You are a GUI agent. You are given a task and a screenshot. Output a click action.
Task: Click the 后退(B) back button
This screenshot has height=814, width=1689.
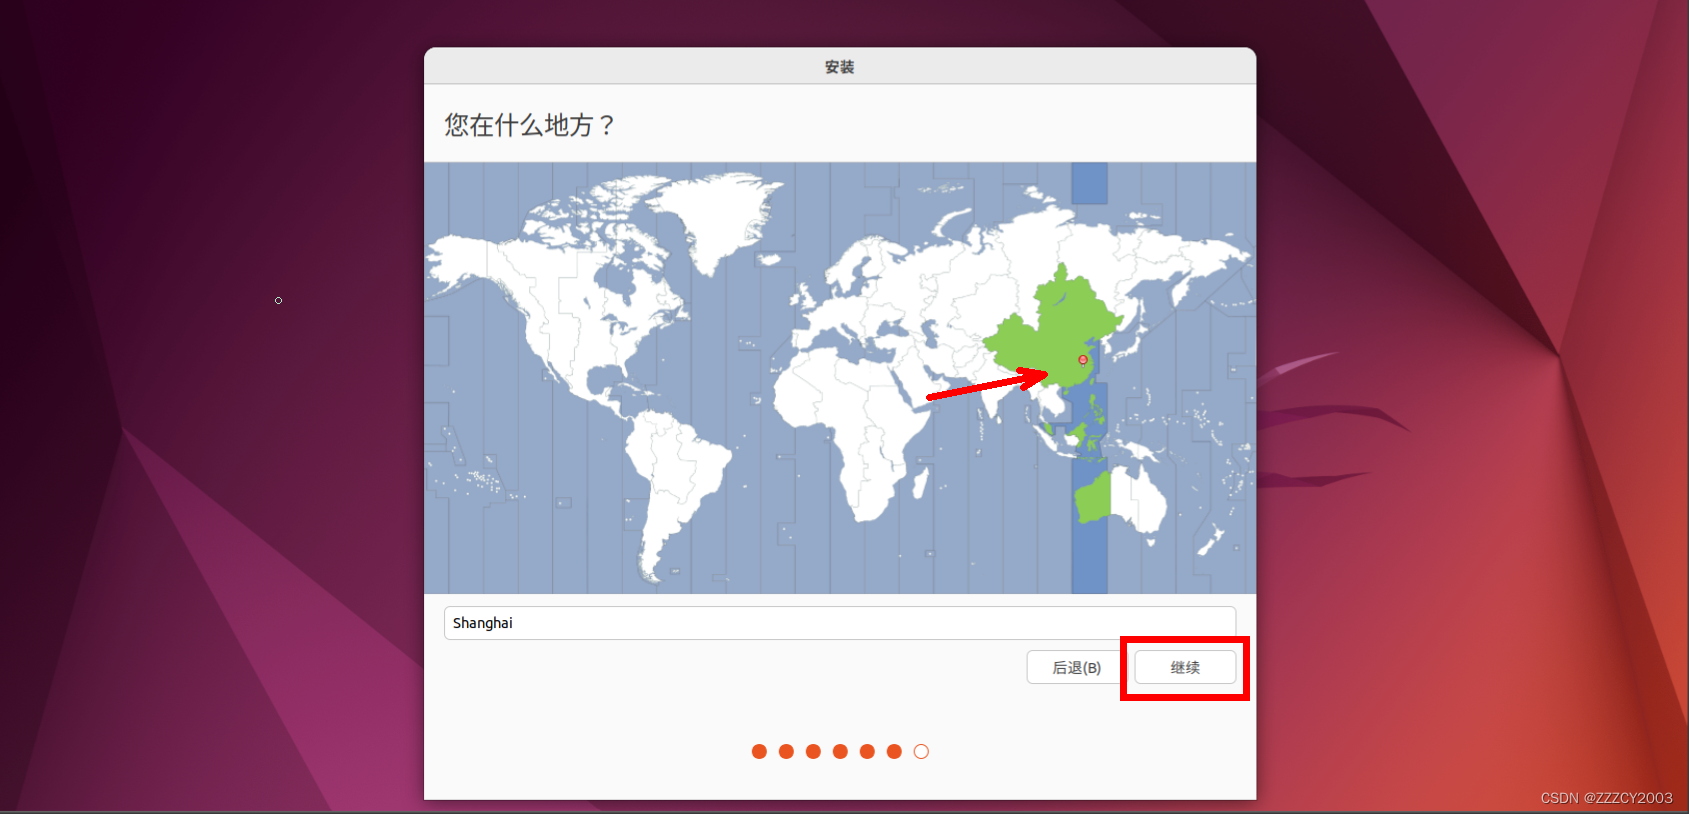tap(1076, 667)
